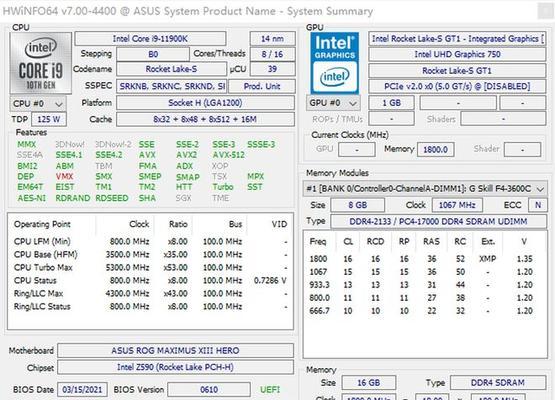This screenshot has width=555, height=400.
Task: Click the CPU LFM (Min) row
Action: click(150, 241)
